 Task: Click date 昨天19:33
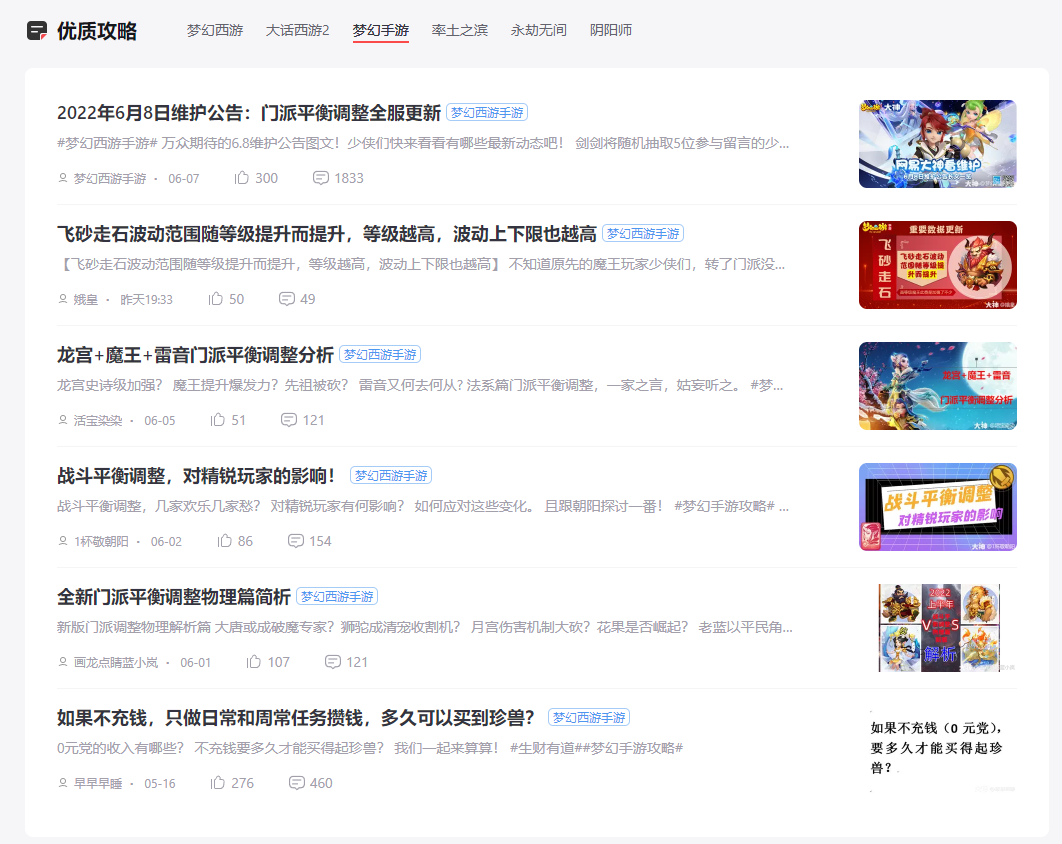coord(146,299)
